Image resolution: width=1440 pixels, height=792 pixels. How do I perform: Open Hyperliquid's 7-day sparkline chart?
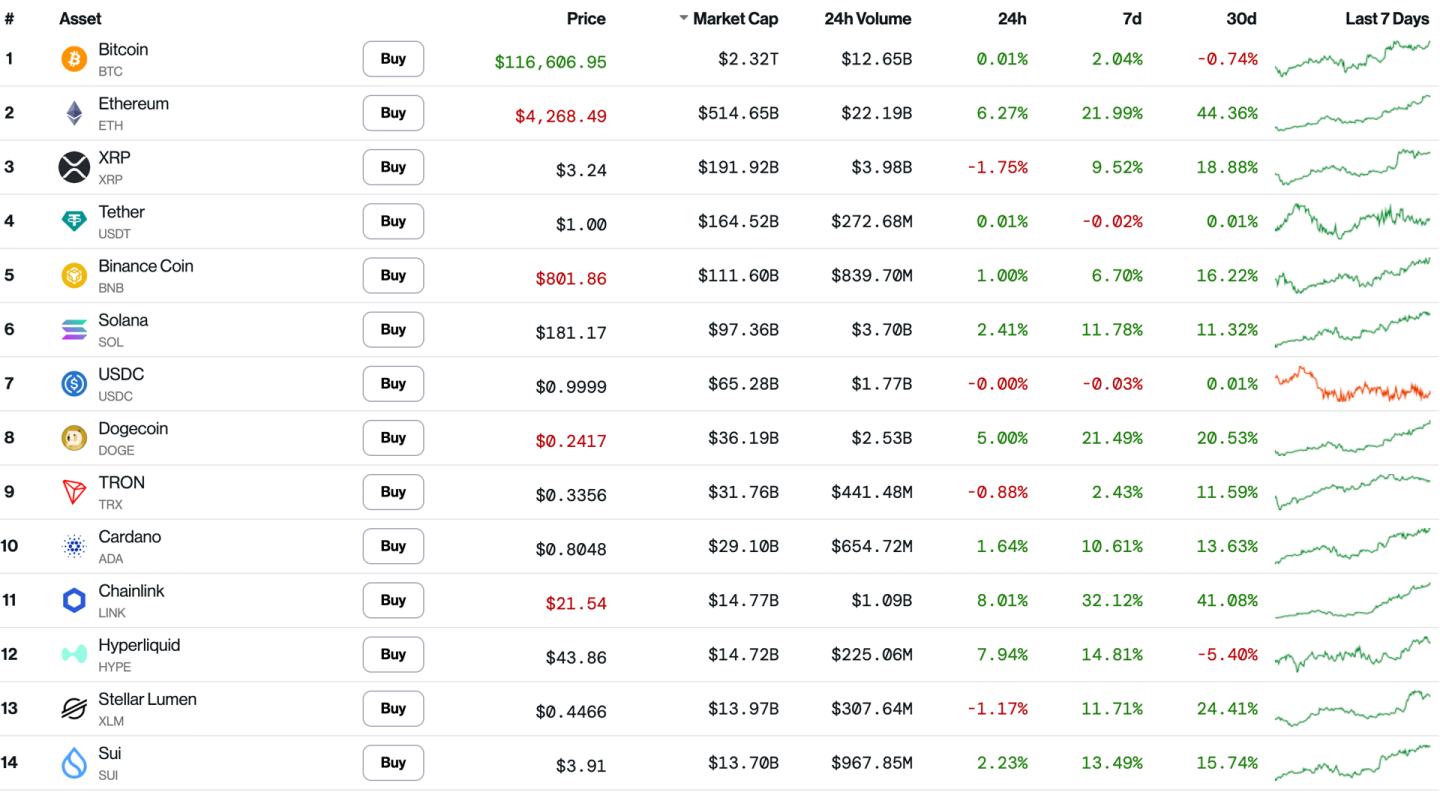coord(1352,654)
